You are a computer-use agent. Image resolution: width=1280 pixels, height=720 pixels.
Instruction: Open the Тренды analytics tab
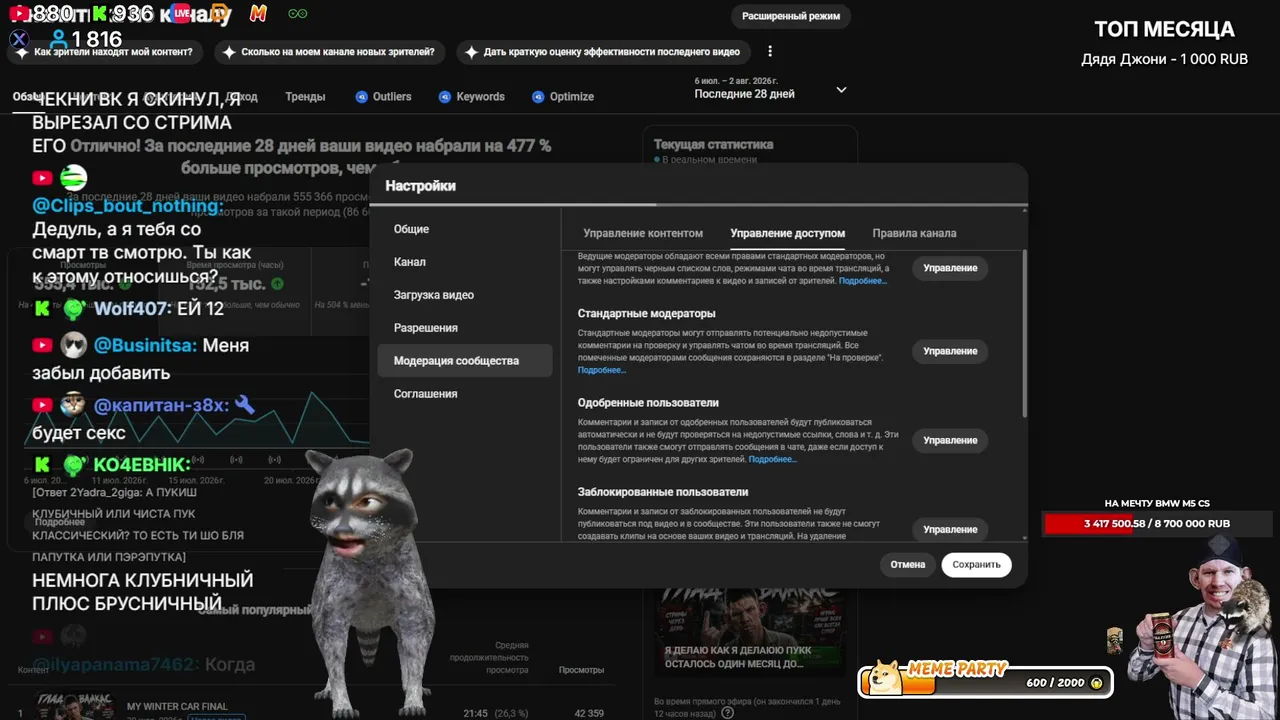click(x=305, y=97)
